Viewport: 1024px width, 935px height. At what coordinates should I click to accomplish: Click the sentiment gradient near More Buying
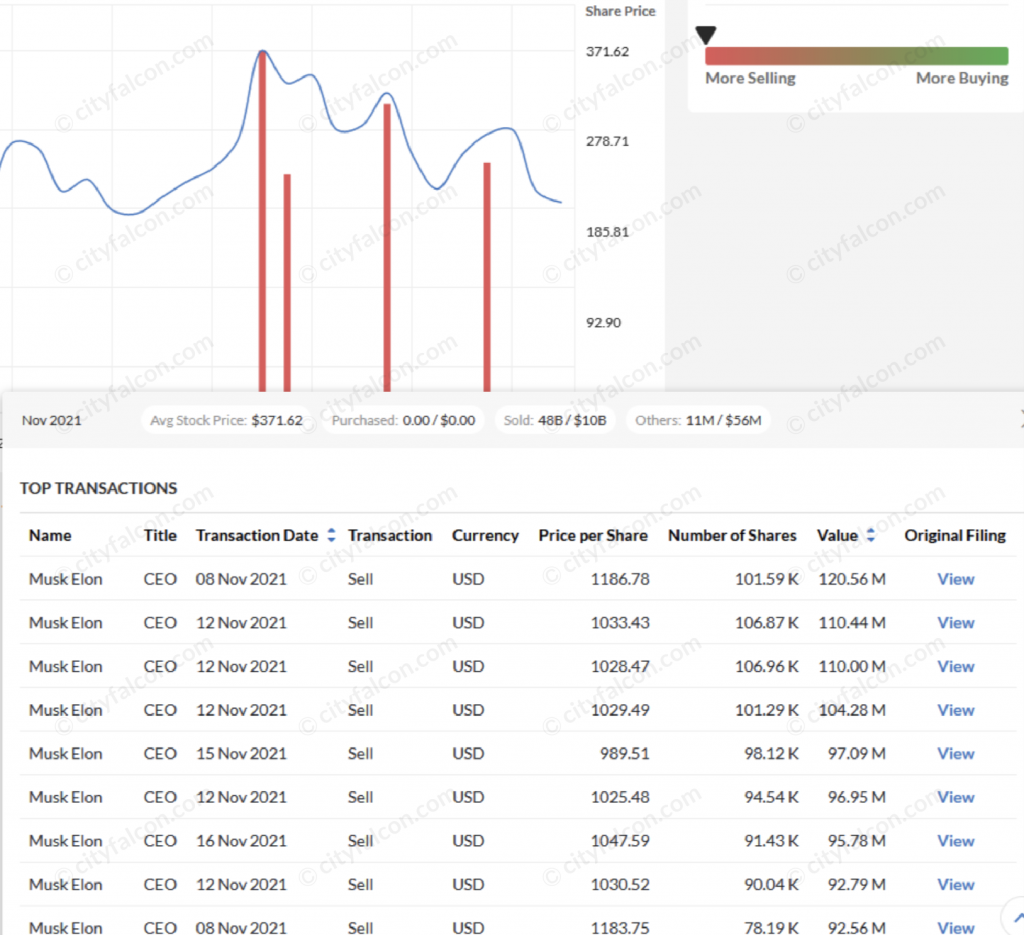tap(960, 55)
